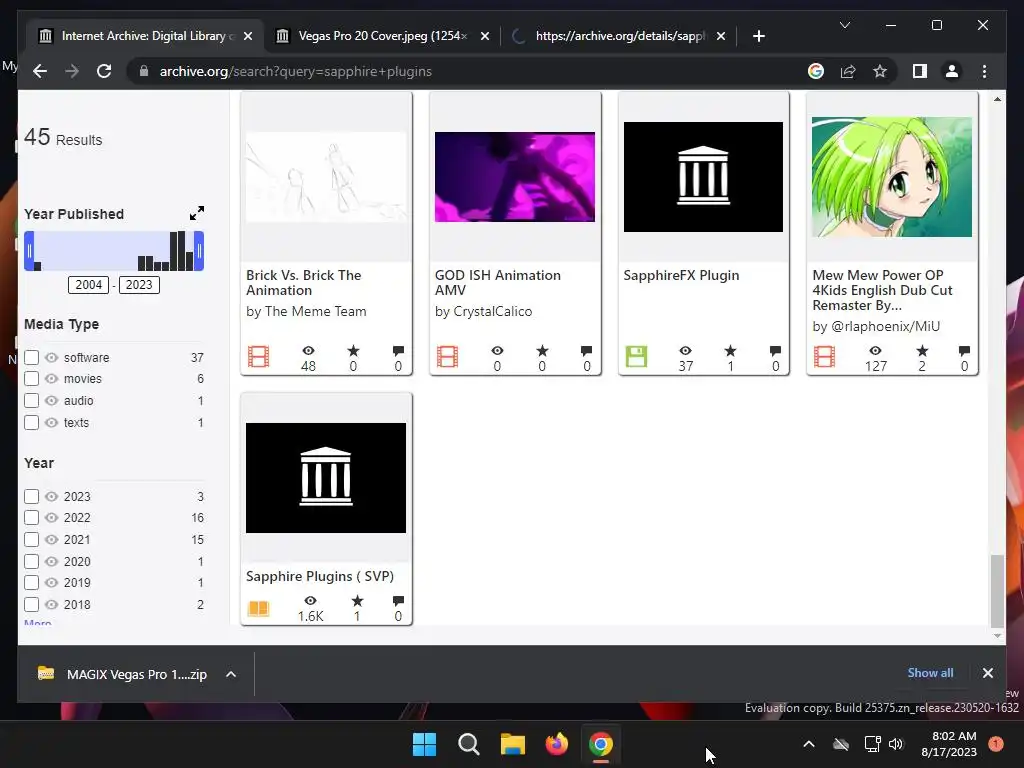Show hidden system tray icons
The width and height of the screenshot is (1024, 768).
pyautogui.click(x=808, y=744)
